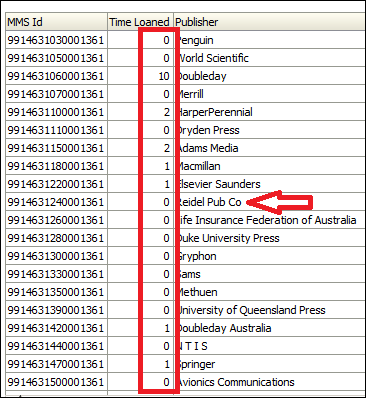Viewport: 366px width, 398px height.
Task: Select MMS Id 9914631030001361
Action: (56, 40)
